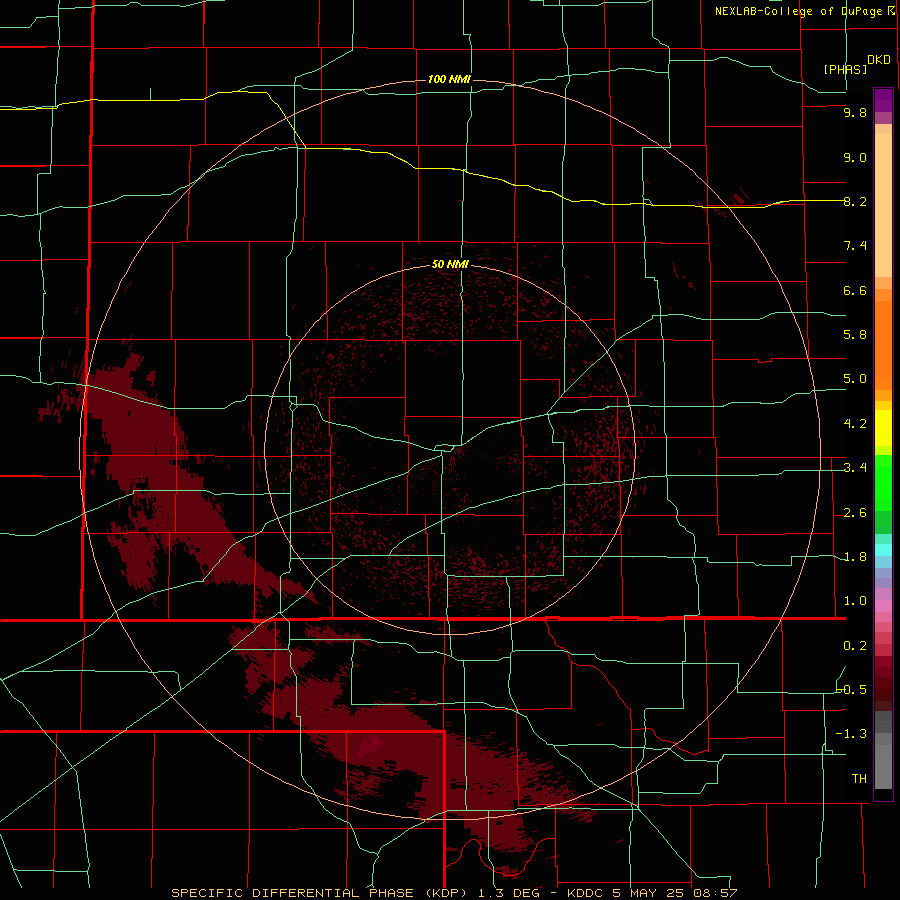Image resolution: width=900 pixels, height=900 pixels.
Task: Click the [PHAS] label near the legend
Action: (x=845, y=69)
